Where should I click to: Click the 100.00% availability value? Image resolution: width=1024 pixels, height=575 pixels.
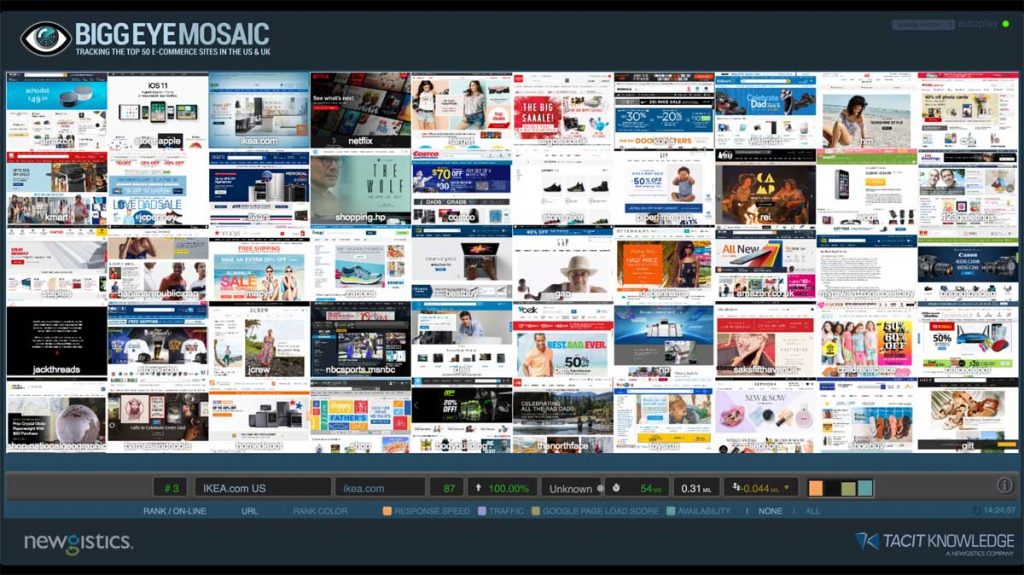[508, 488]
